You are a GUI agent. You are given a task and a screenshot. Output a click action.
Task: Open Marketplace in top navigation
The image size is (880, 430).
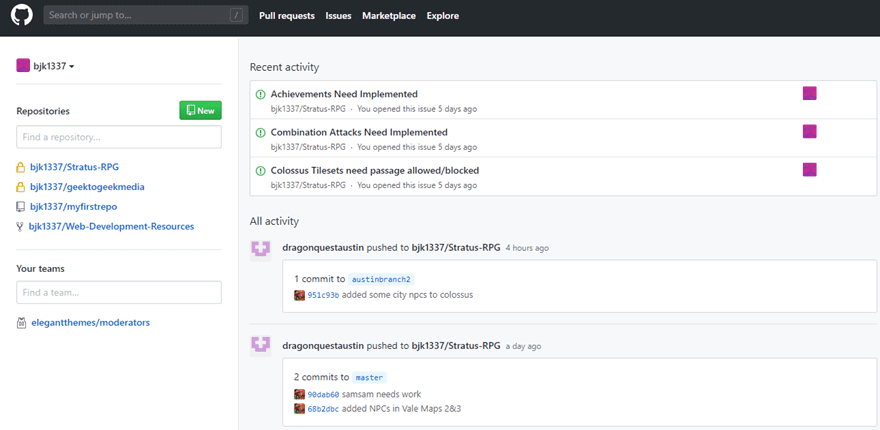389,16
